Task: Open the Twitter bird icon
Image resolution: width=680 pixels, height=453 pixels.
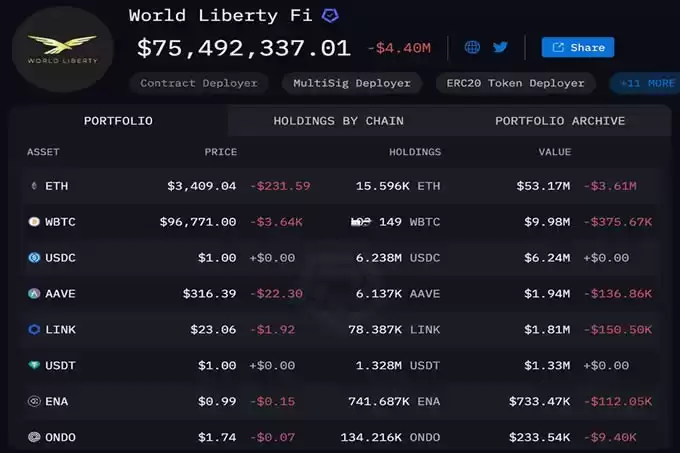Action: (500, 47)
